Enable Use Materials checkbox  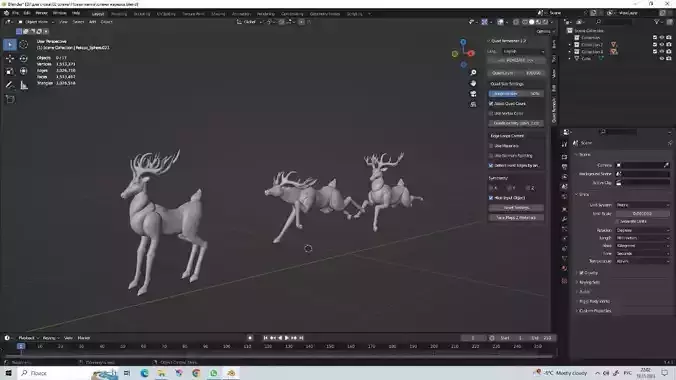click(491, 146)
